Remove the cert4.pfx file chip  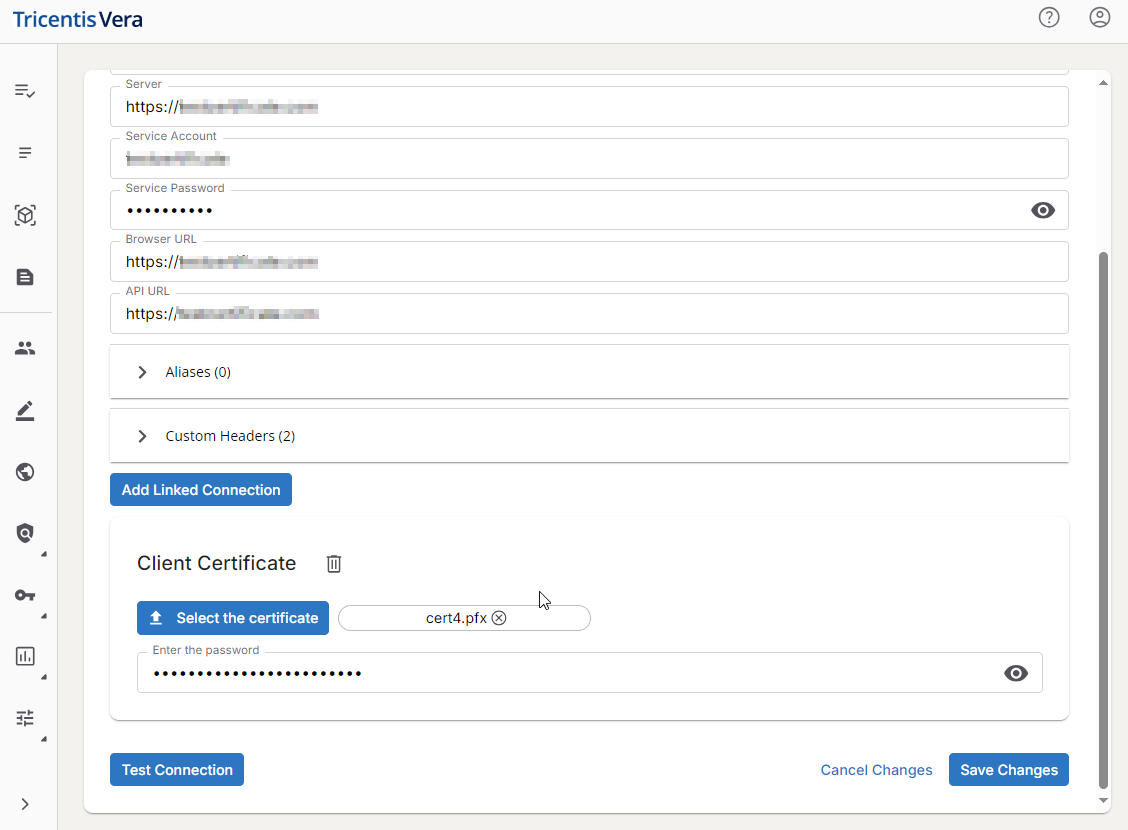click(499, 618)
